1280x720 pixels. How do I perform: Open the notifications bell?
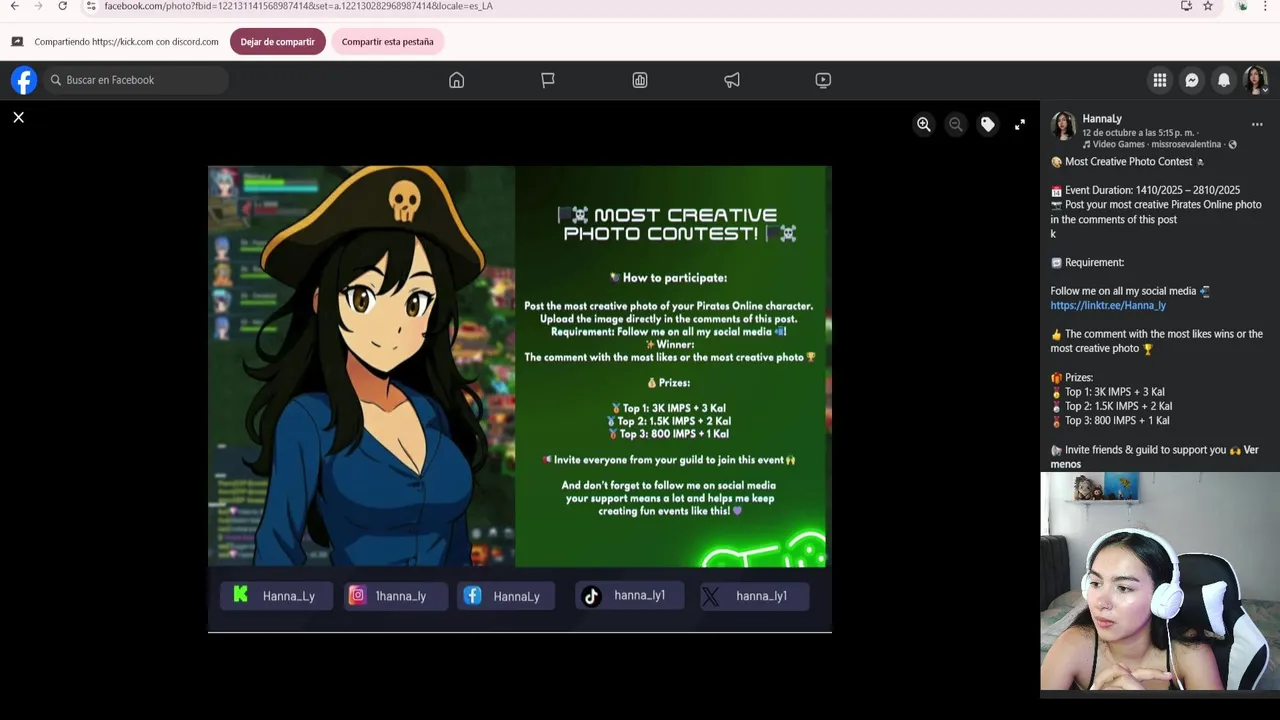pyautogui.click(x=1224, y=80)
